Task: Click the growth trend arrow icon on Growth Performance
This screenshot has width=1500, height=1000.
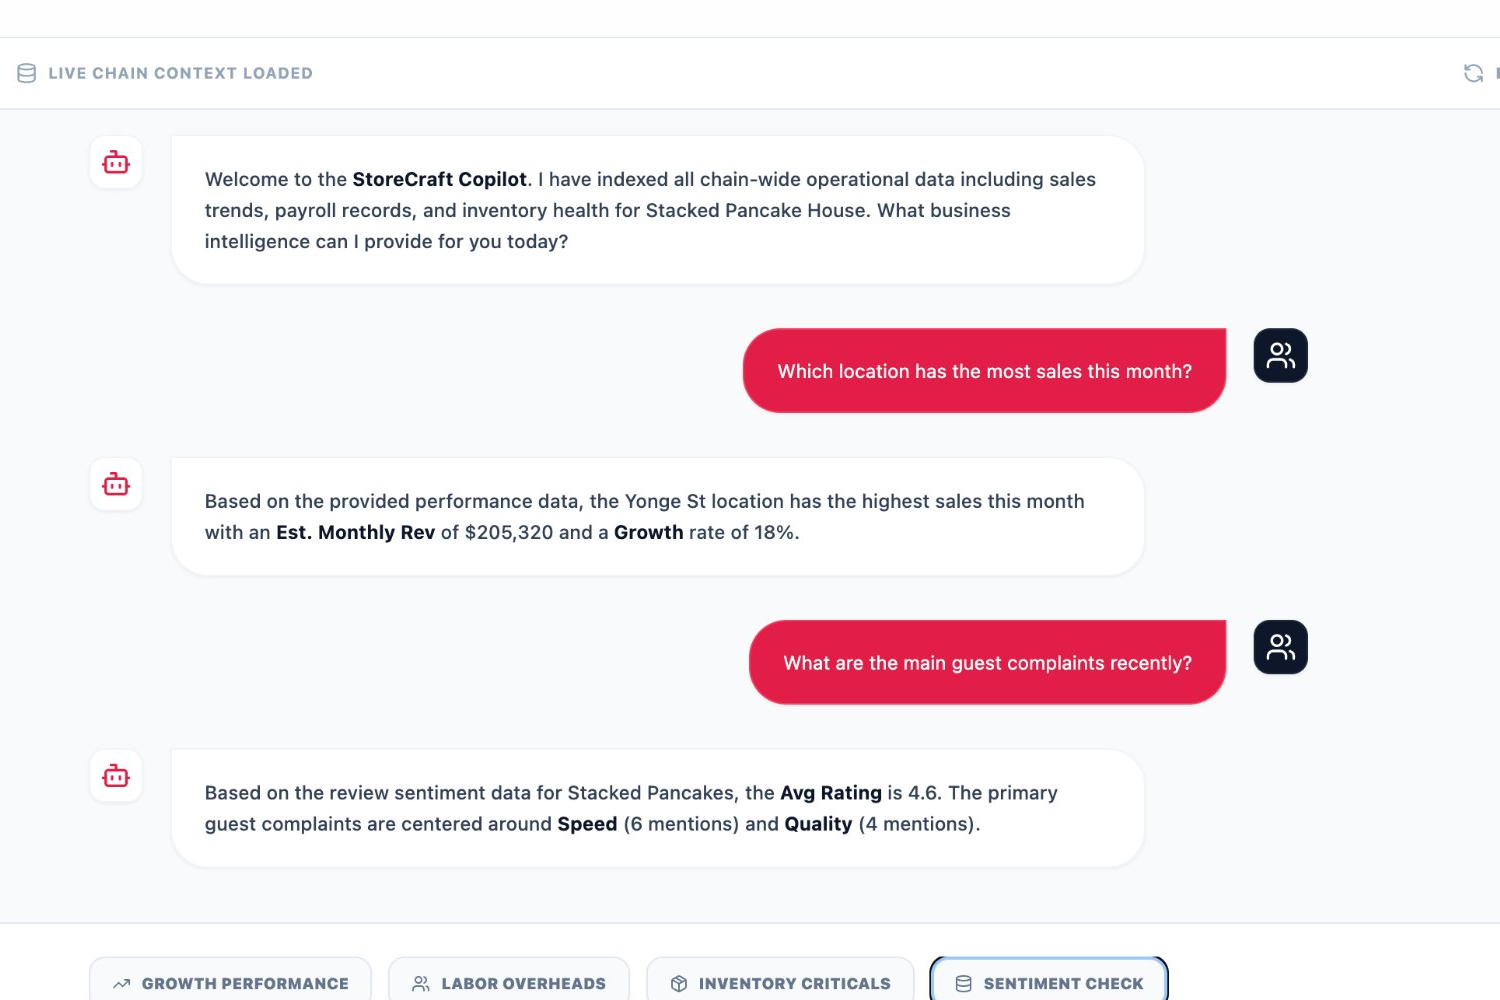Action: pyautogui.click(x=122, y=983)
